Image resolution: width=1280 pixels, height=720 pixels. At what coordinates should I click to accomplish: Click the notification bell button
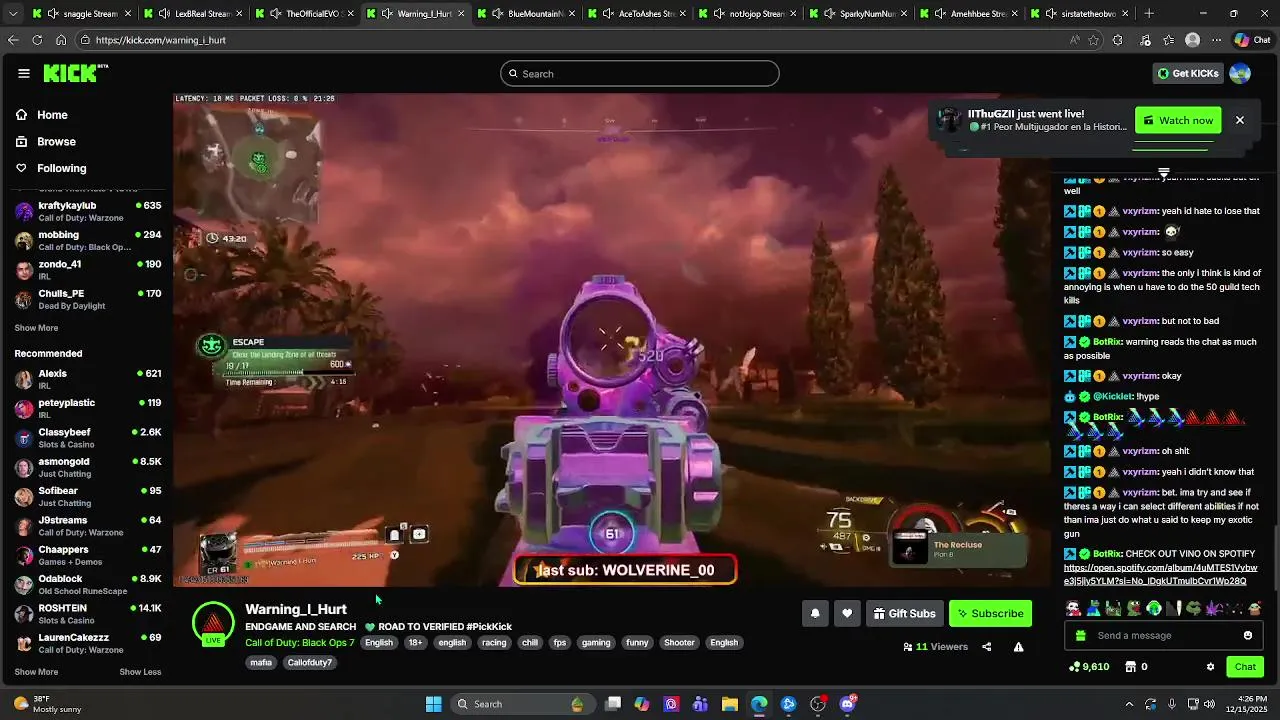[x=815, y=613]
